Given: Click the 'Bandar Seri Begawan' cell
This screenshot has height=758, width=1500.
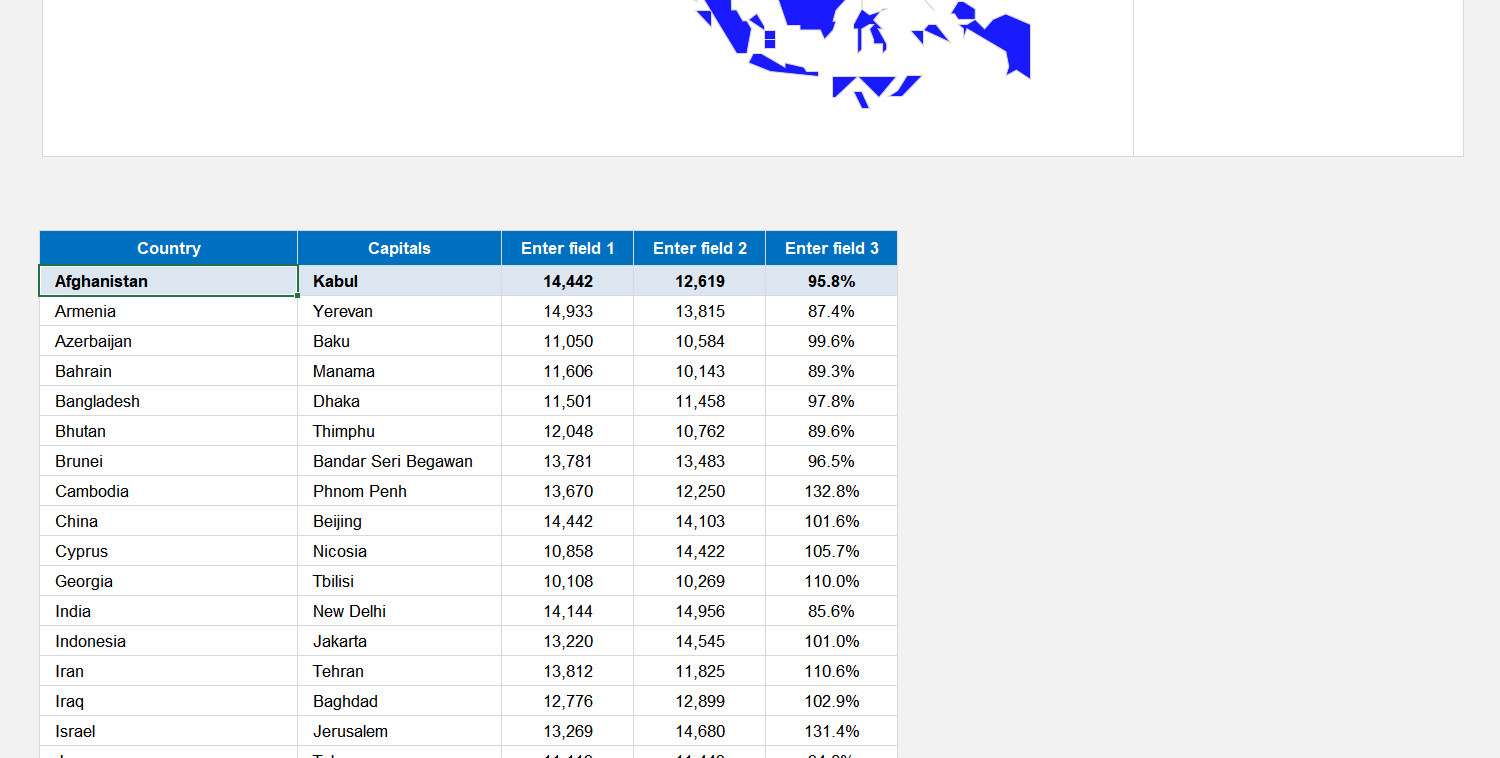Looking at the screenshot, I should click(x=399, y=461).
